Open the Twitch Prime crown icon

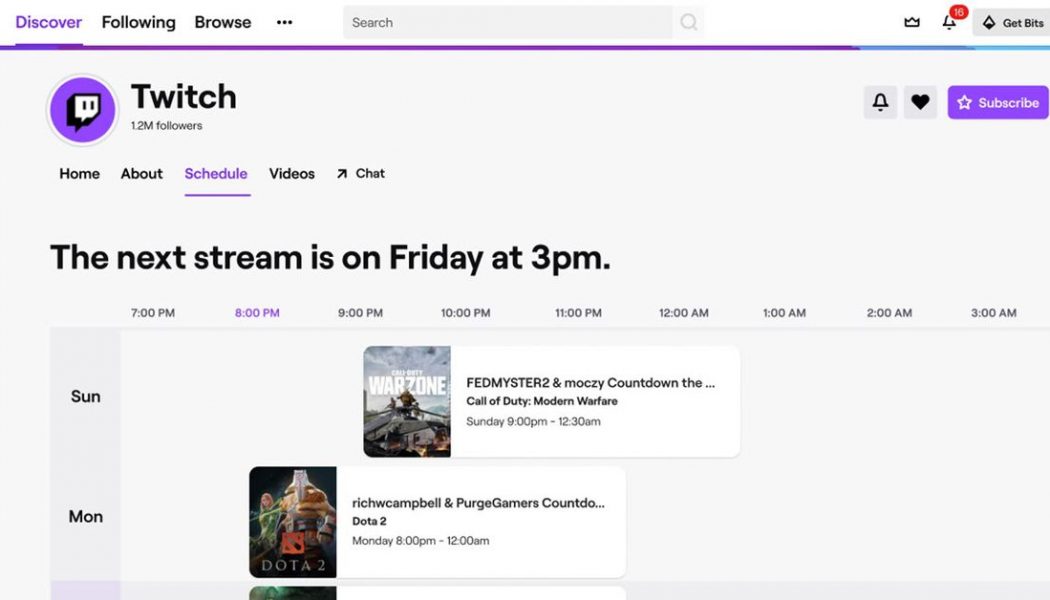[x=911, y=21]
